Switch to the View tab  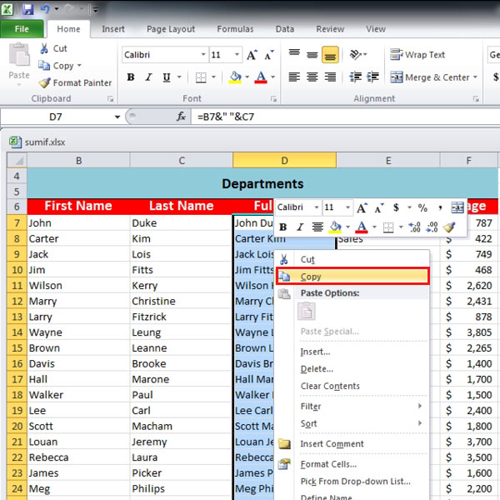(376, 29)
